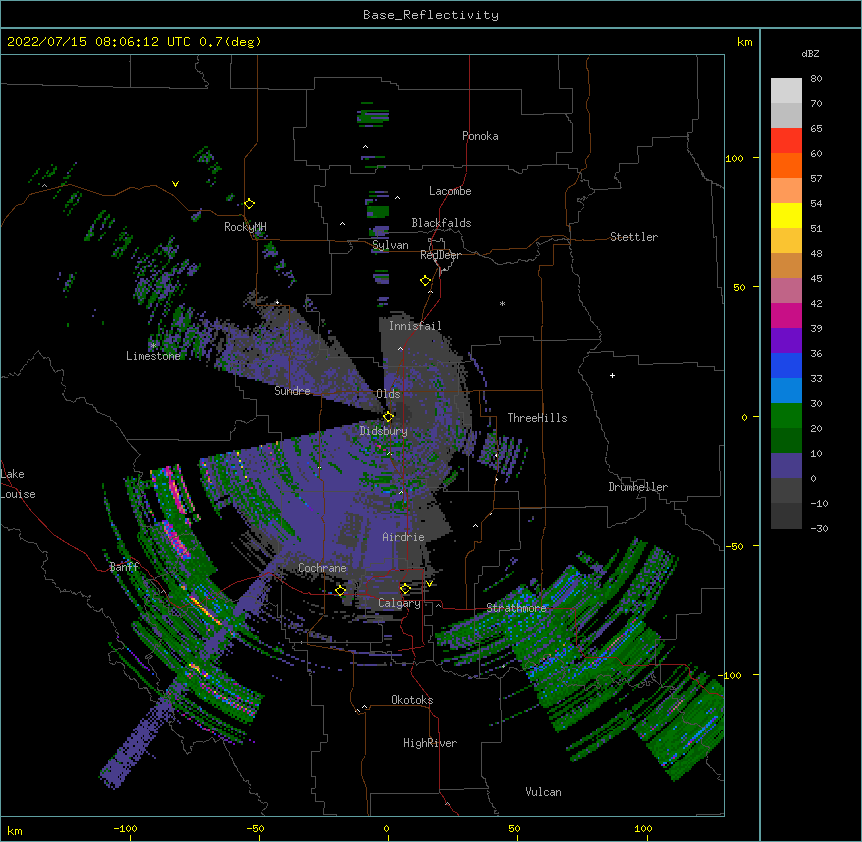The height and width of the screenshot is (842, 862).
Task: Click the Okotoks town label
Action: [412, 700]
